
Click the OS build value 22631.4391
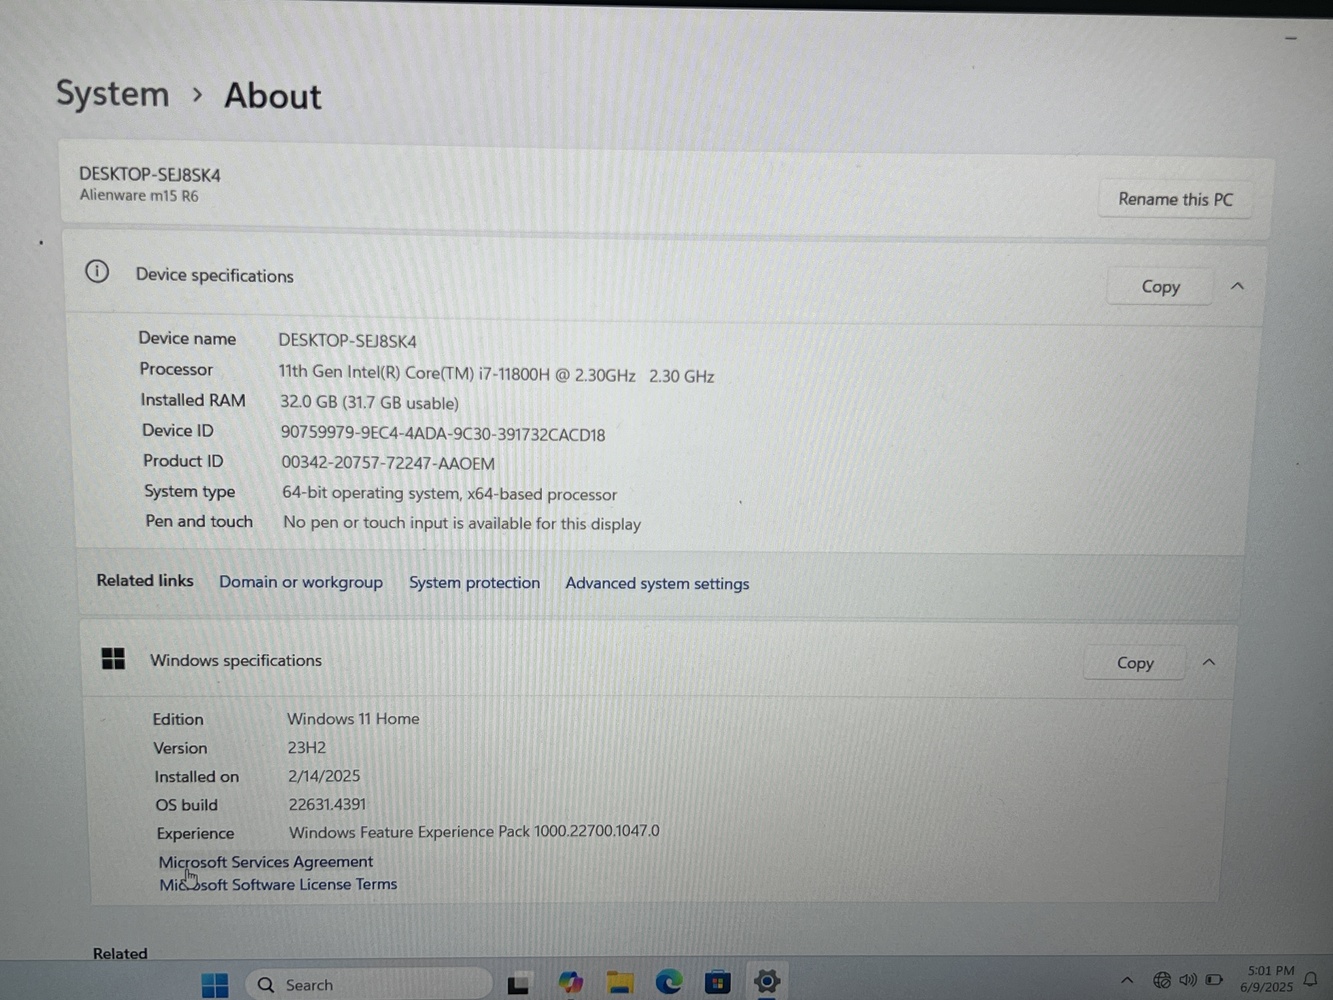[327, 804]
